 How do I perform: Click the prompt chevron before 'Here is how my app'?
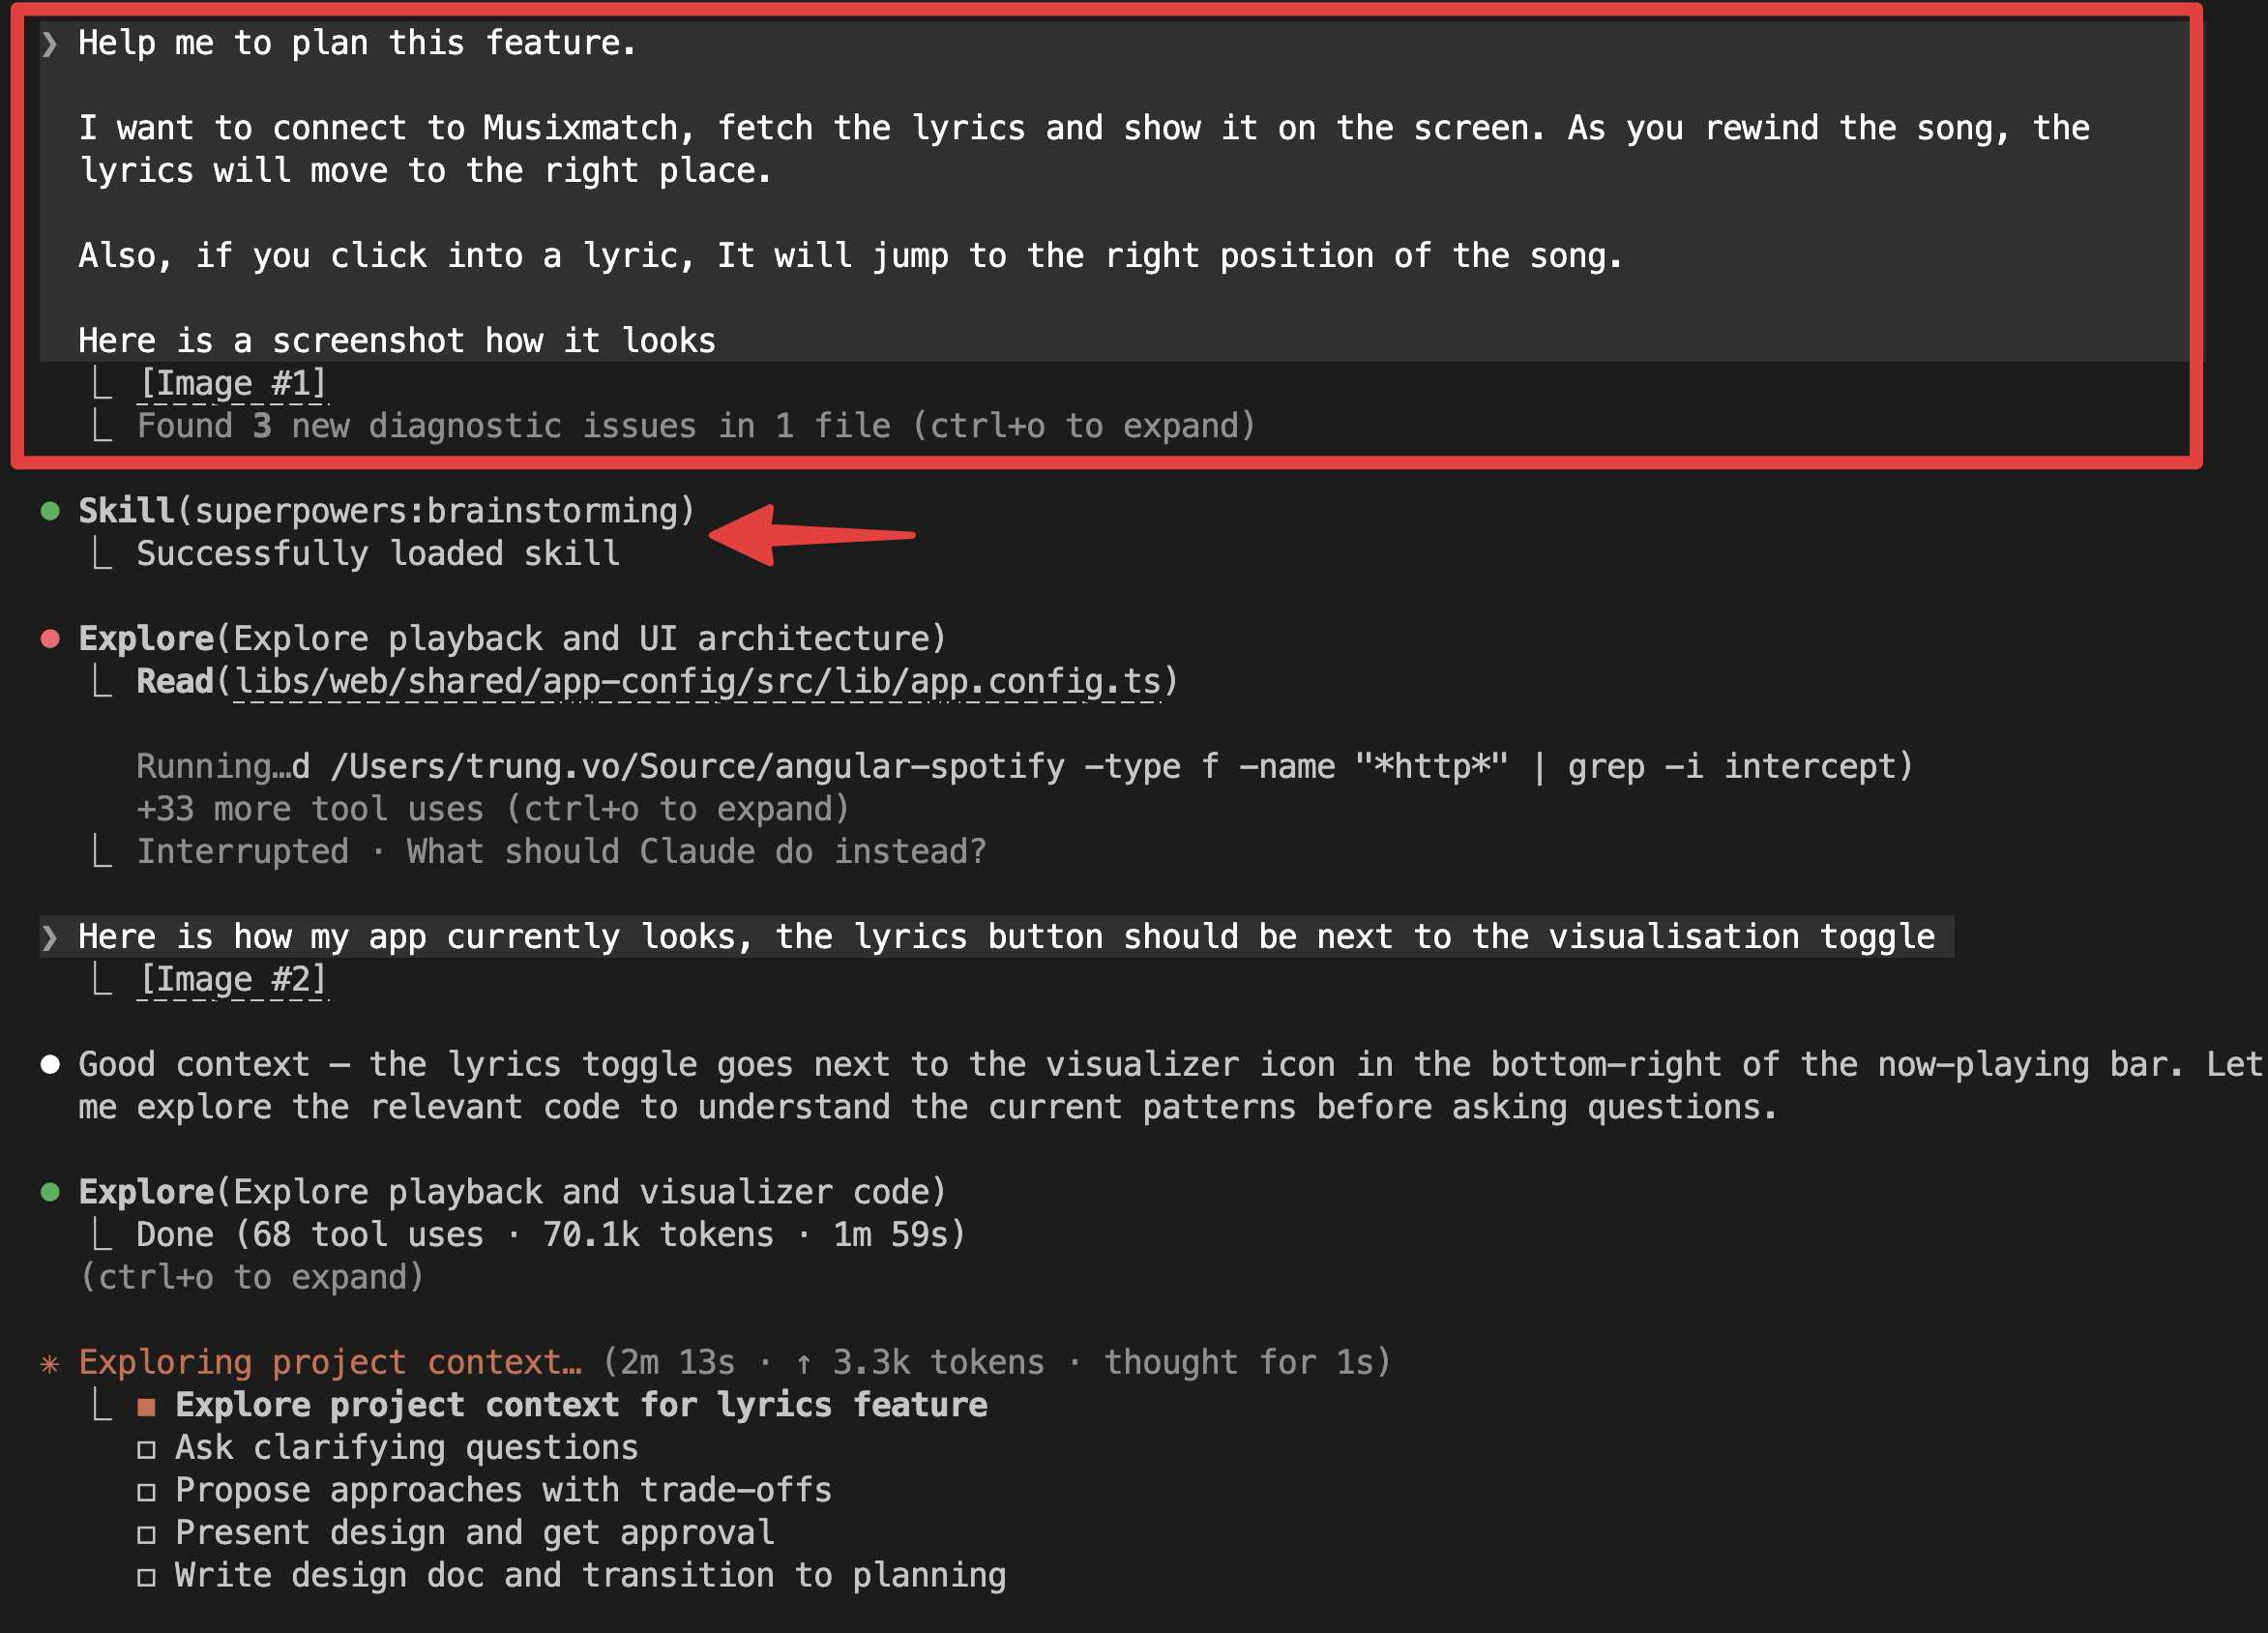tap(50, 937)
